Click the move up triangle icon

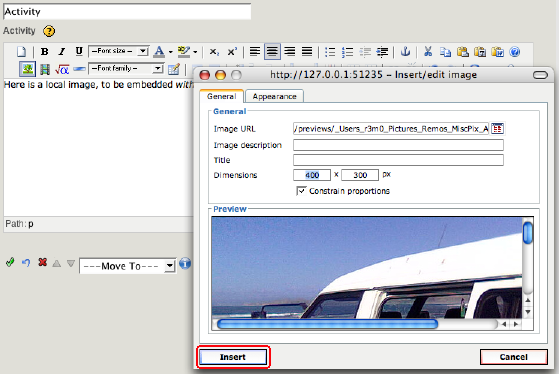(56, 263)
